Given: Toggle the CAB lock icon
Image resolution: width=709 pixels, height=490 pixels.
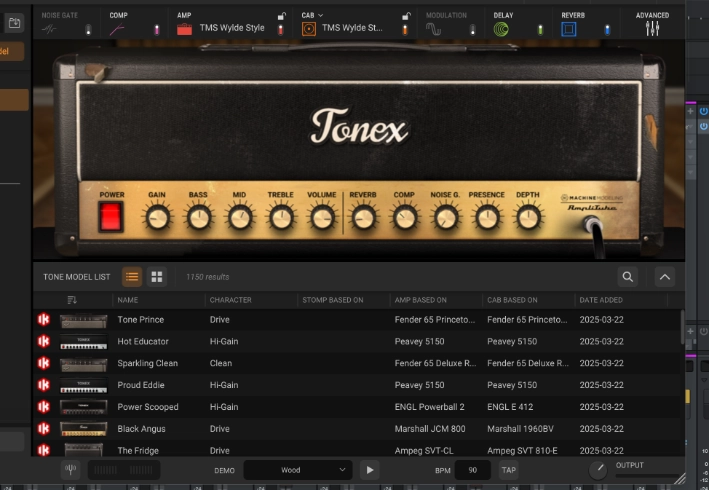Looking at the screenshot, I should click(x=406, y=16).
